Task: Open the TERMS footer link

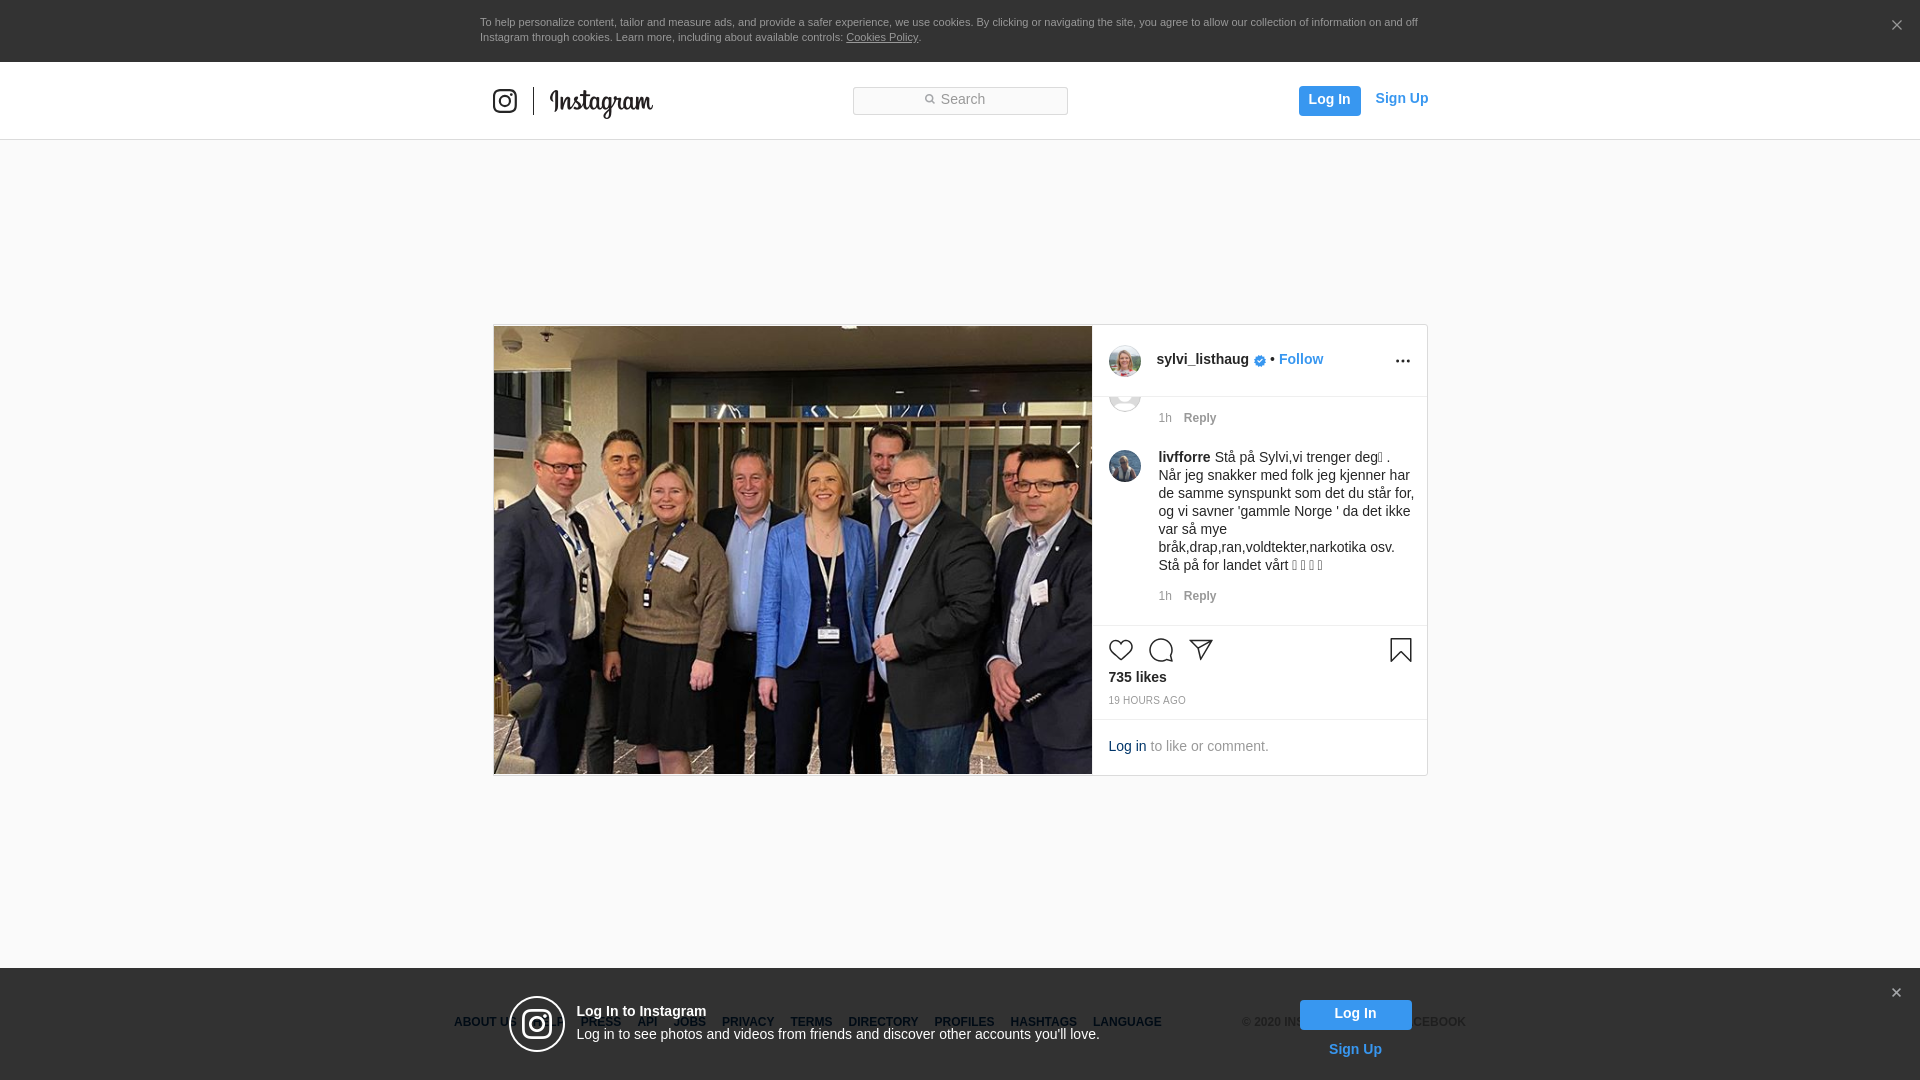Action: [811, 1022]
